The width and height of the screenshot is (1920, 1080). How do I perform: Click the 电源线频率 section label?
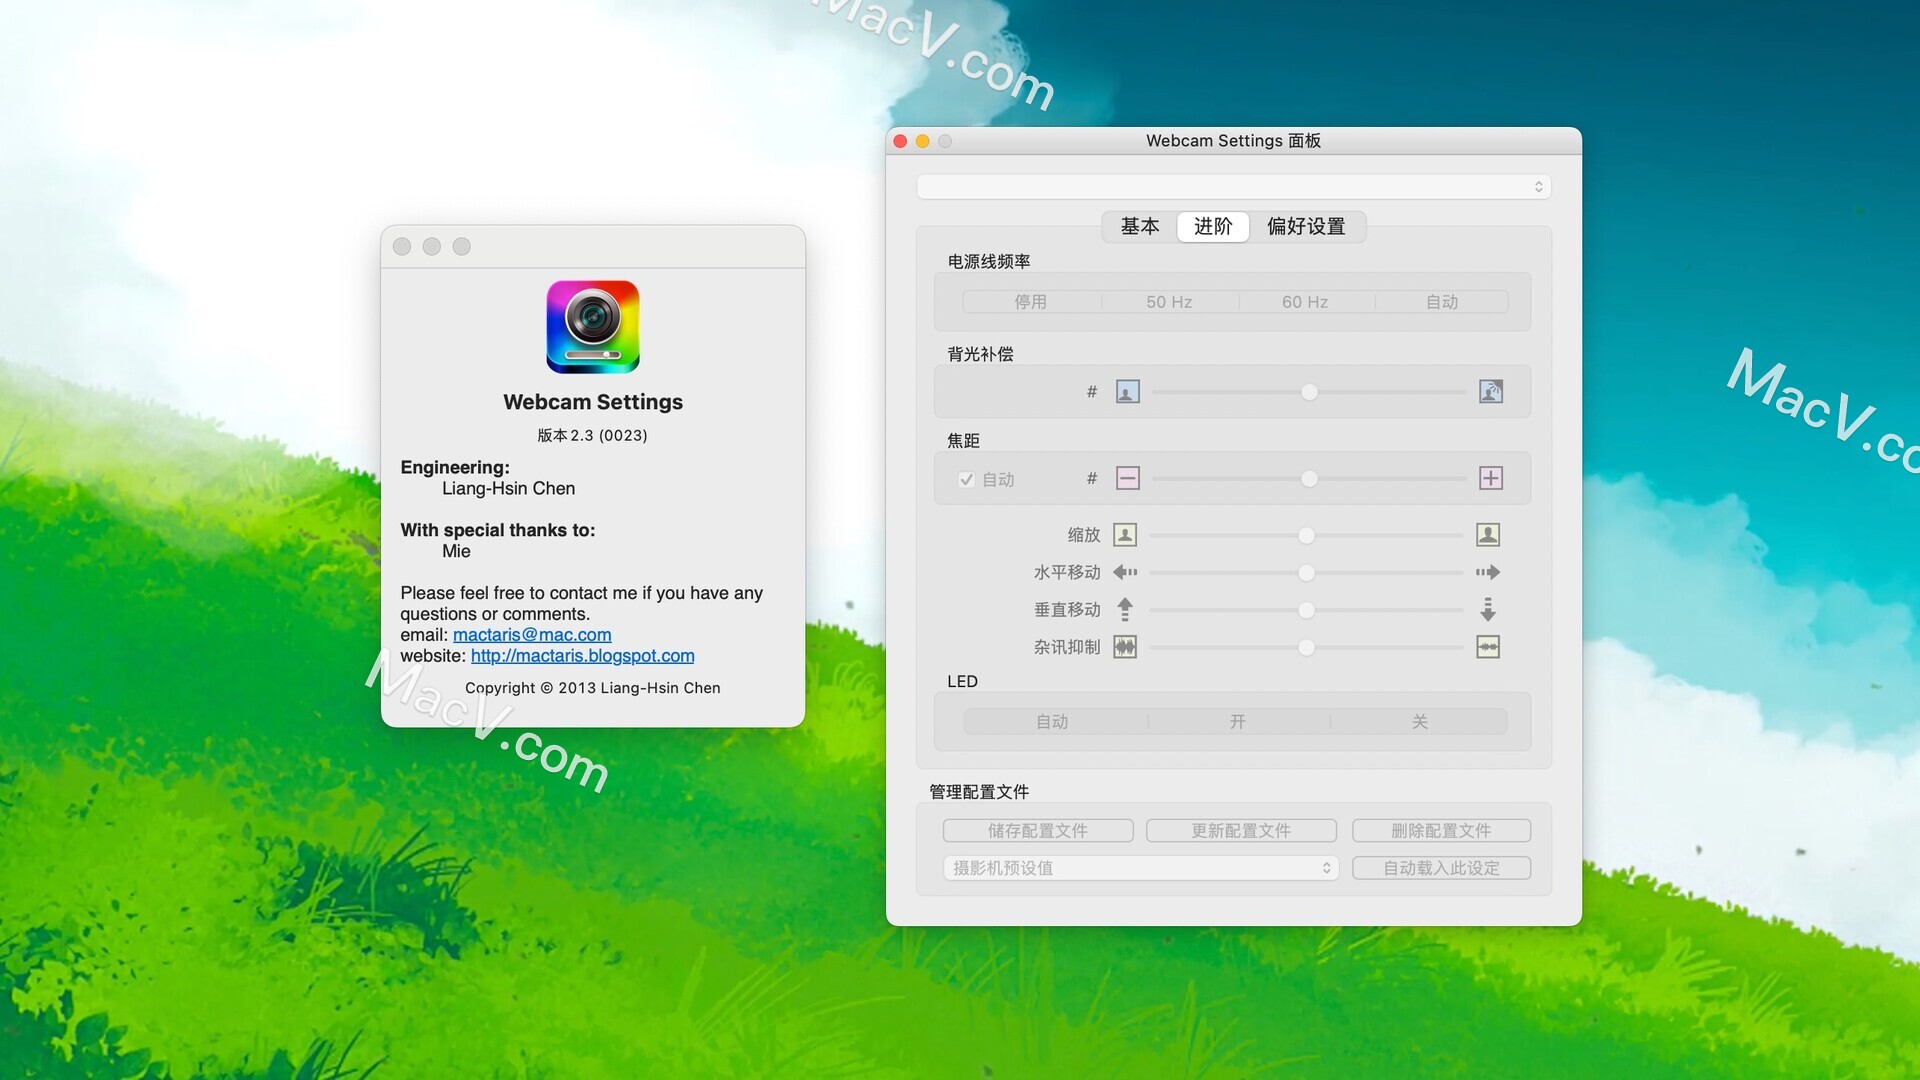point(989,262)
